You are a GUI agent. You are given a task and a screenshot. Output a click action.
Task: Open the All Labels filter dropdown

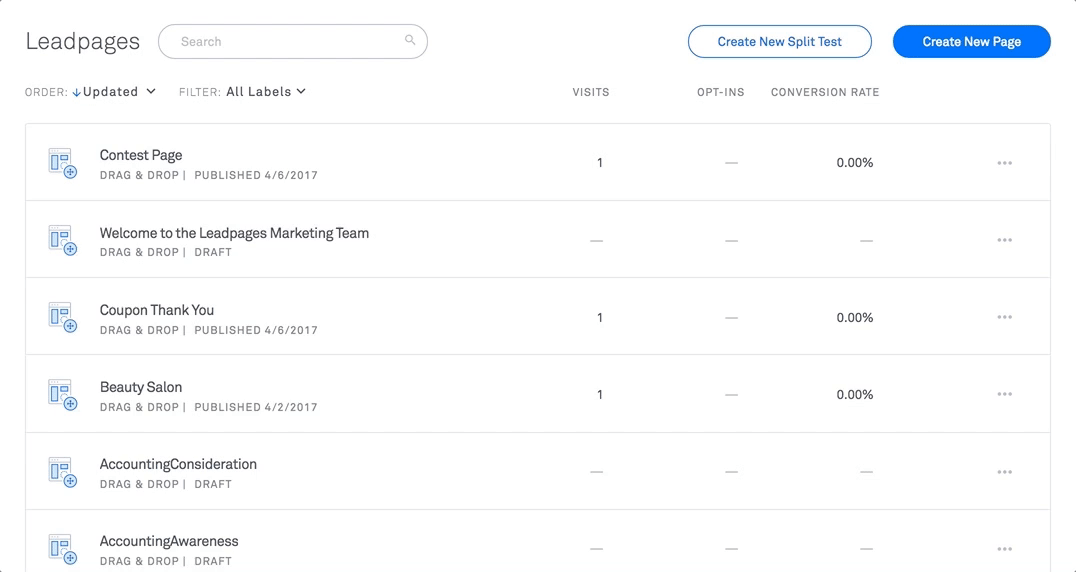tap(266, 92)
